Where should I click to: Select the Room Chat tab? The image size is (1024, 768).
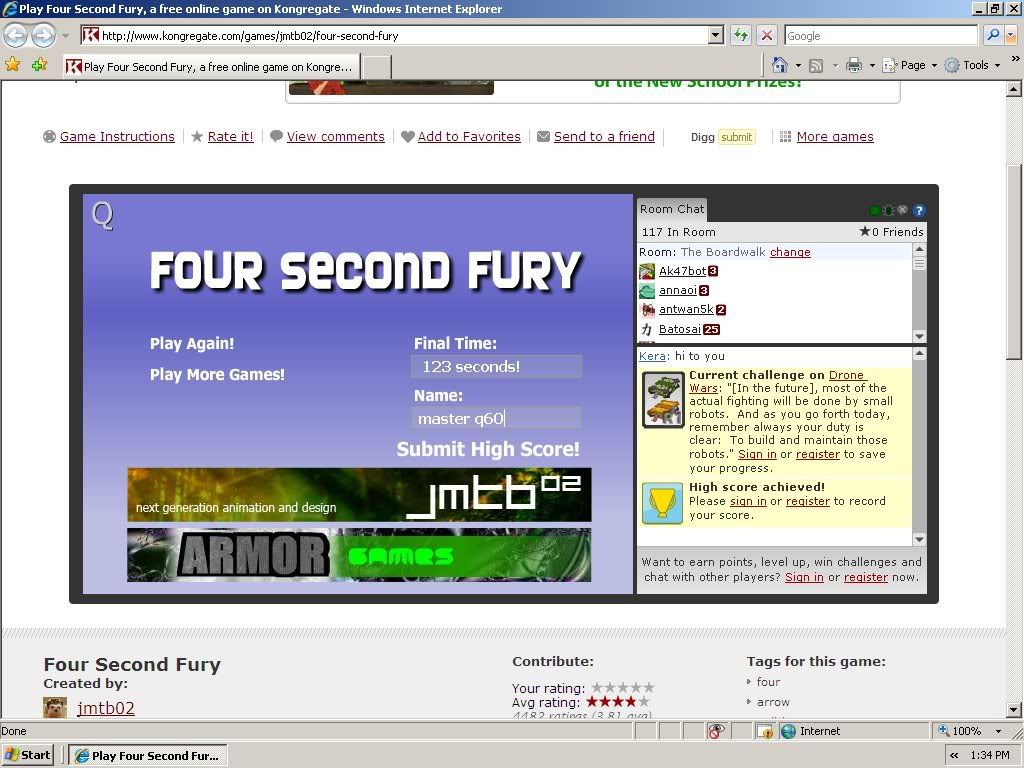tap(672, 209)
